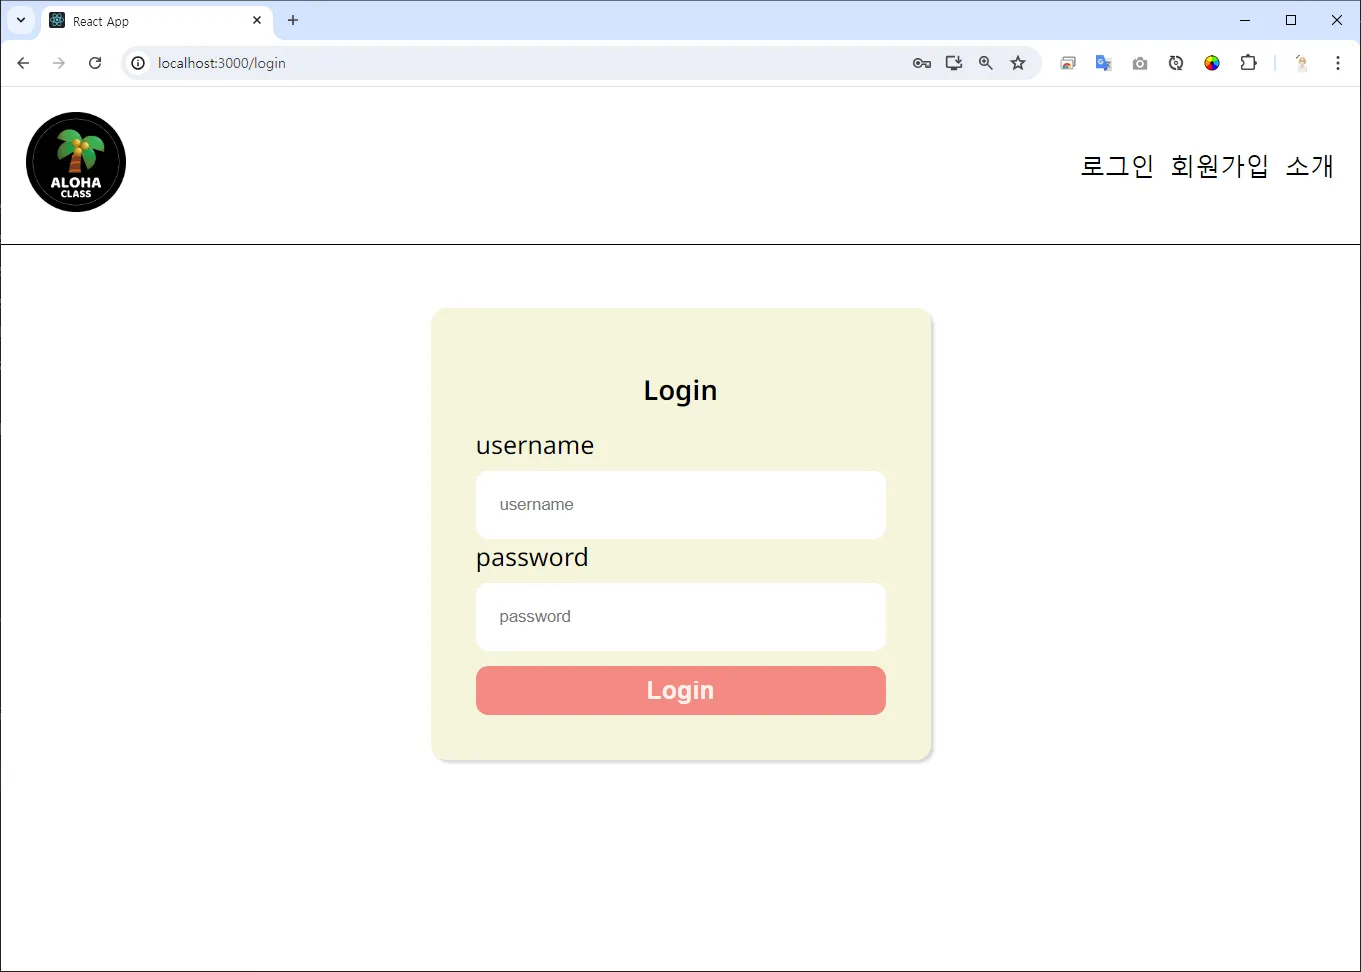
Task: Click the Aloha Class palm tree logo
Action: click(x=76, y=162)
